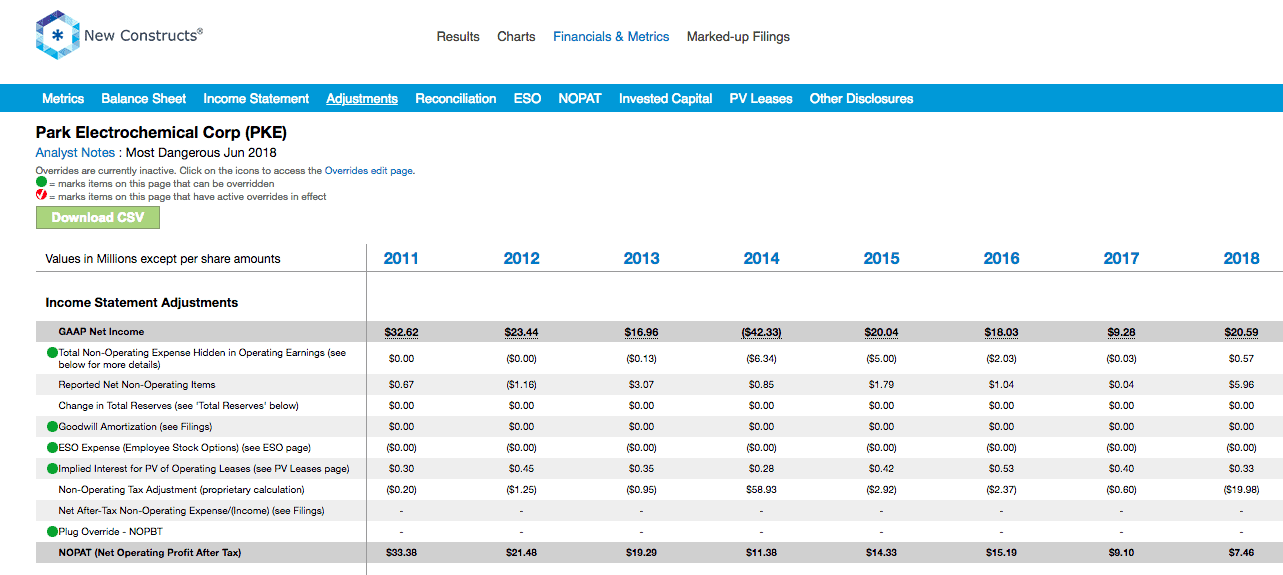
Task: Click the ($6.34) hidden non-operating expense value
Action: coord(761,358)
